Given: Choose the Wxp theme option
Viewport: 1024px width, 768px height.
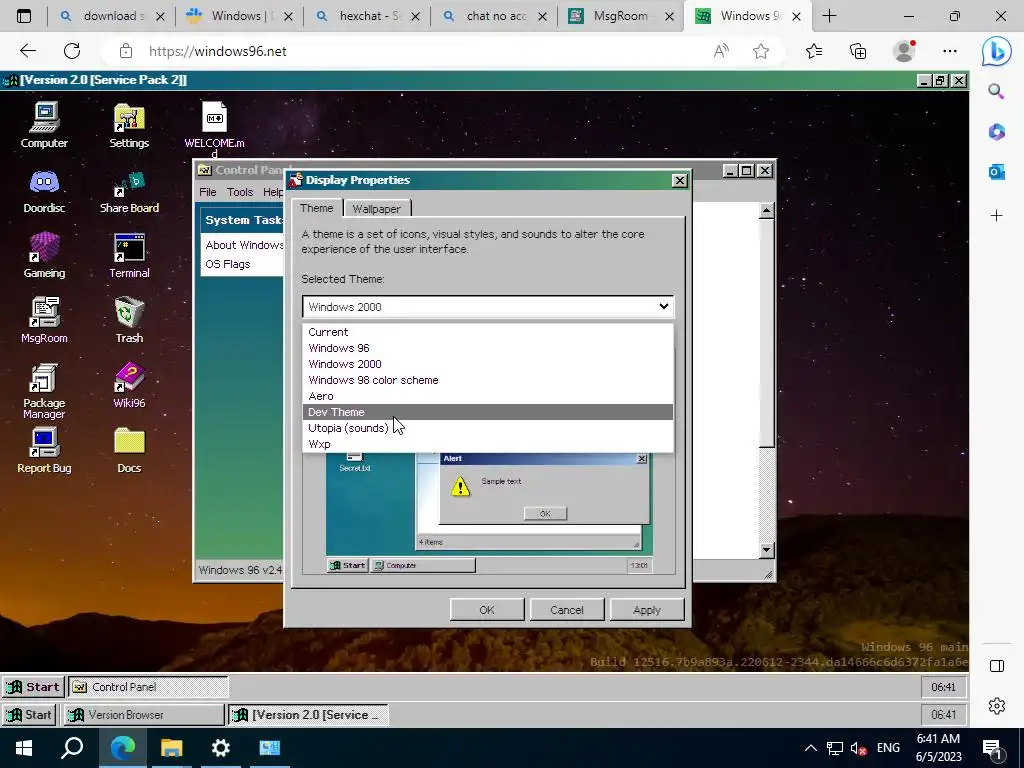Looking at the screenshot, I should point(488,444).
